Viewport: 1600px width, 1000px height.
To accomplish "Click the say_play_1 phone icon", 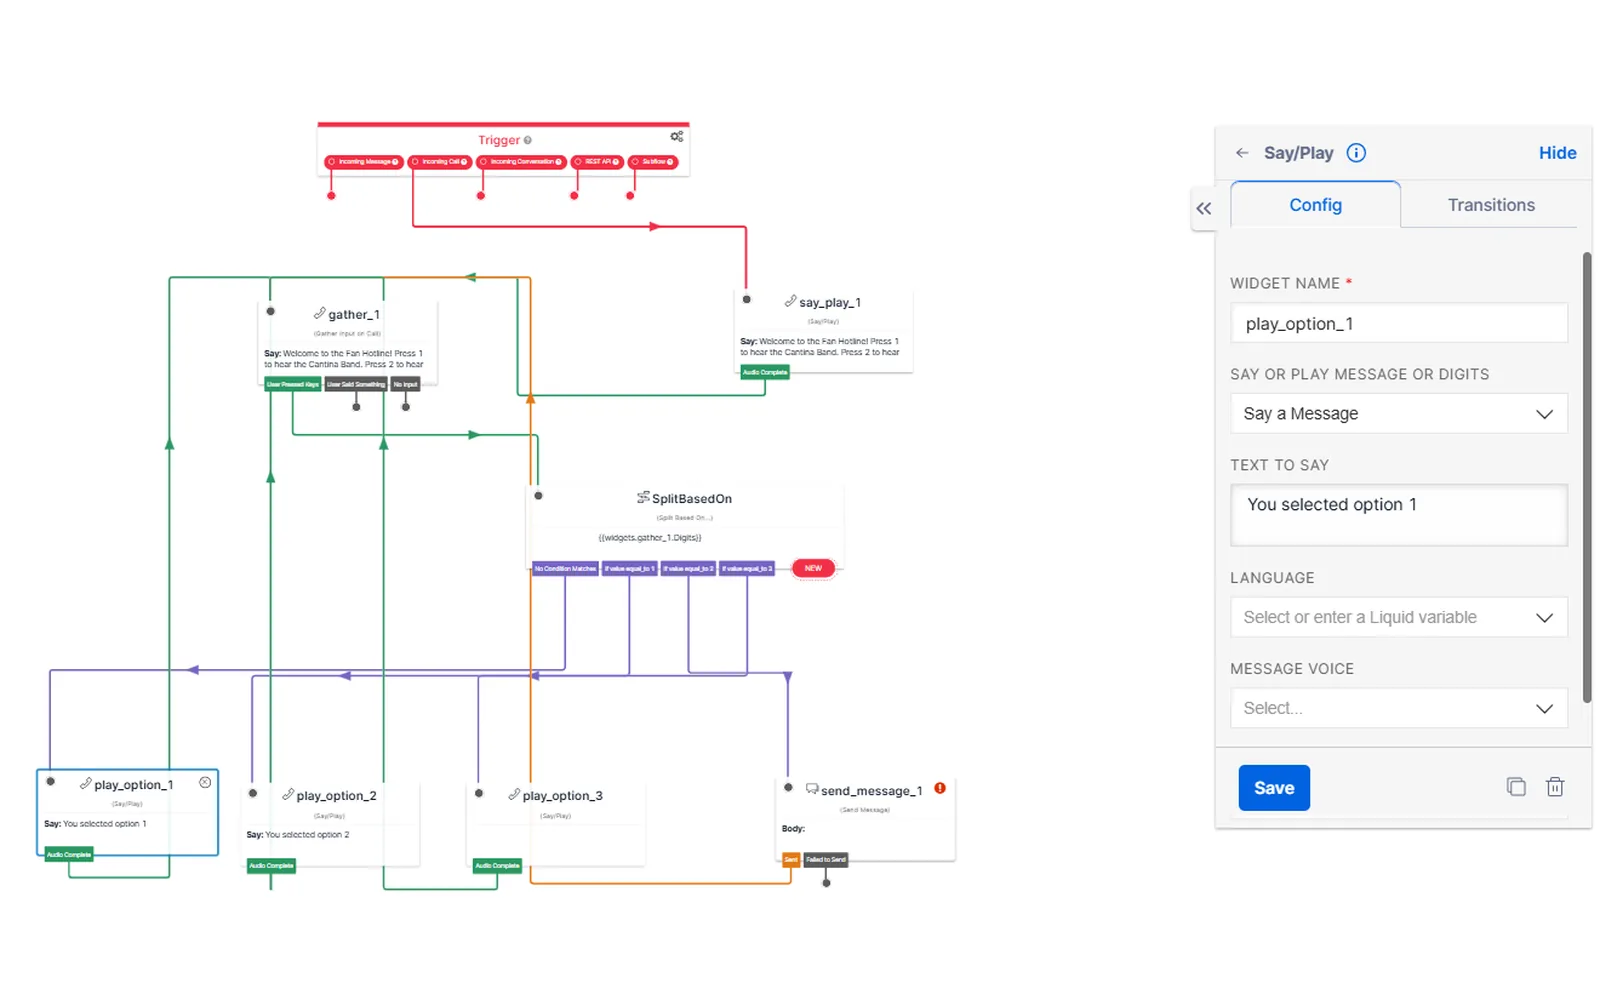I will pyautogui.click(x=791, y=301).
